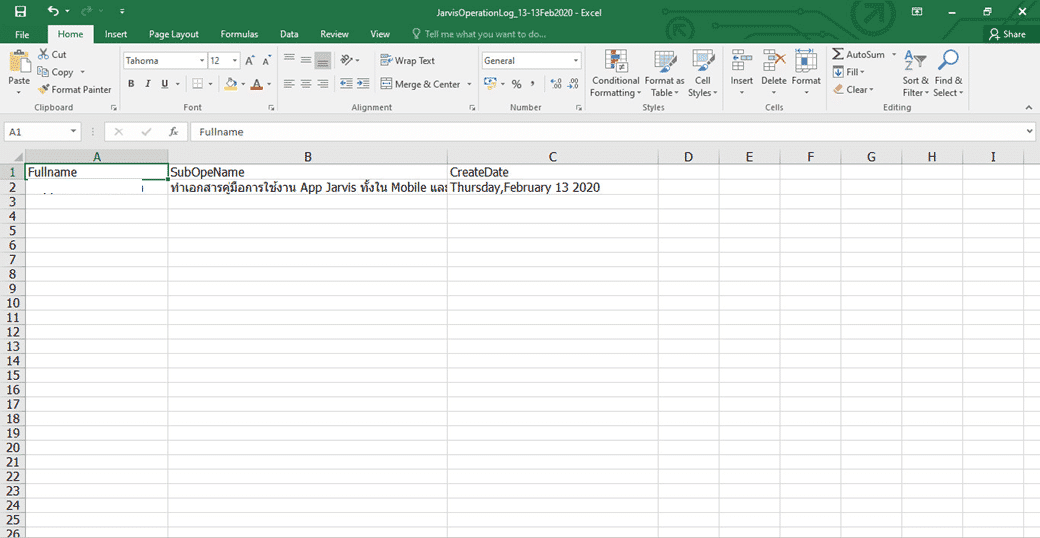The width and height of the screenshot is (1040, 538).
Task: Click the Sort & Filter icon
Action: [x=915, y=73]
